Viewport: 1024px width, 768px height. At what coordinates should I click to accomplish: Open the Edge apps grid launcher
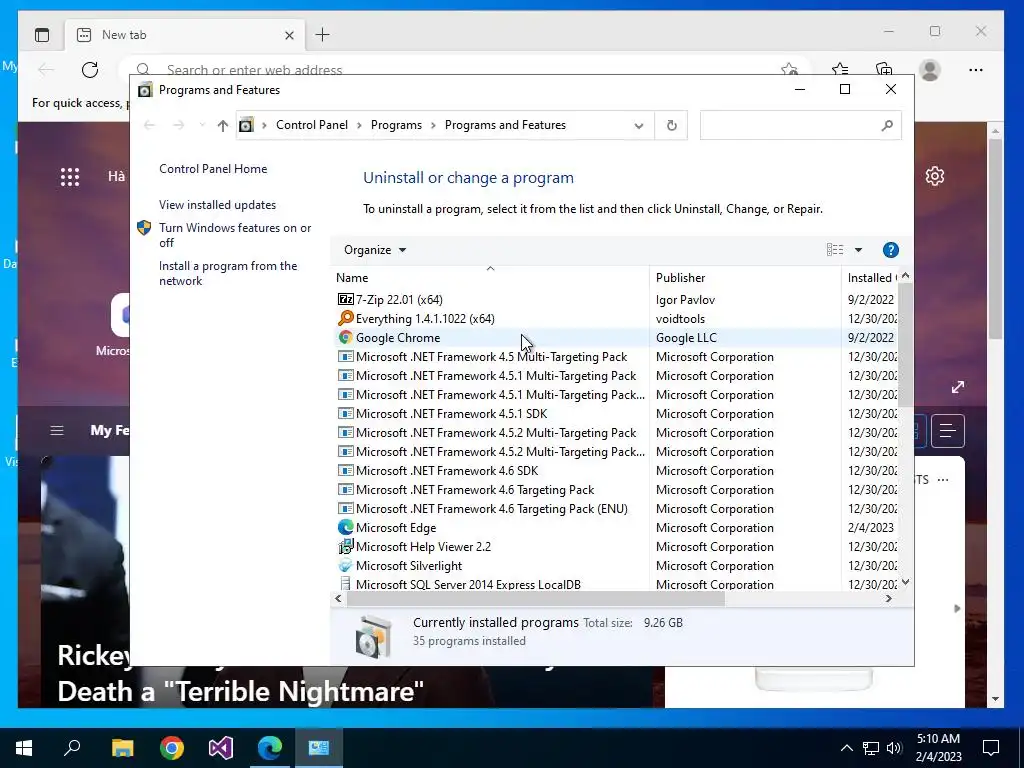pyautogui.click(x=70, y=177)
